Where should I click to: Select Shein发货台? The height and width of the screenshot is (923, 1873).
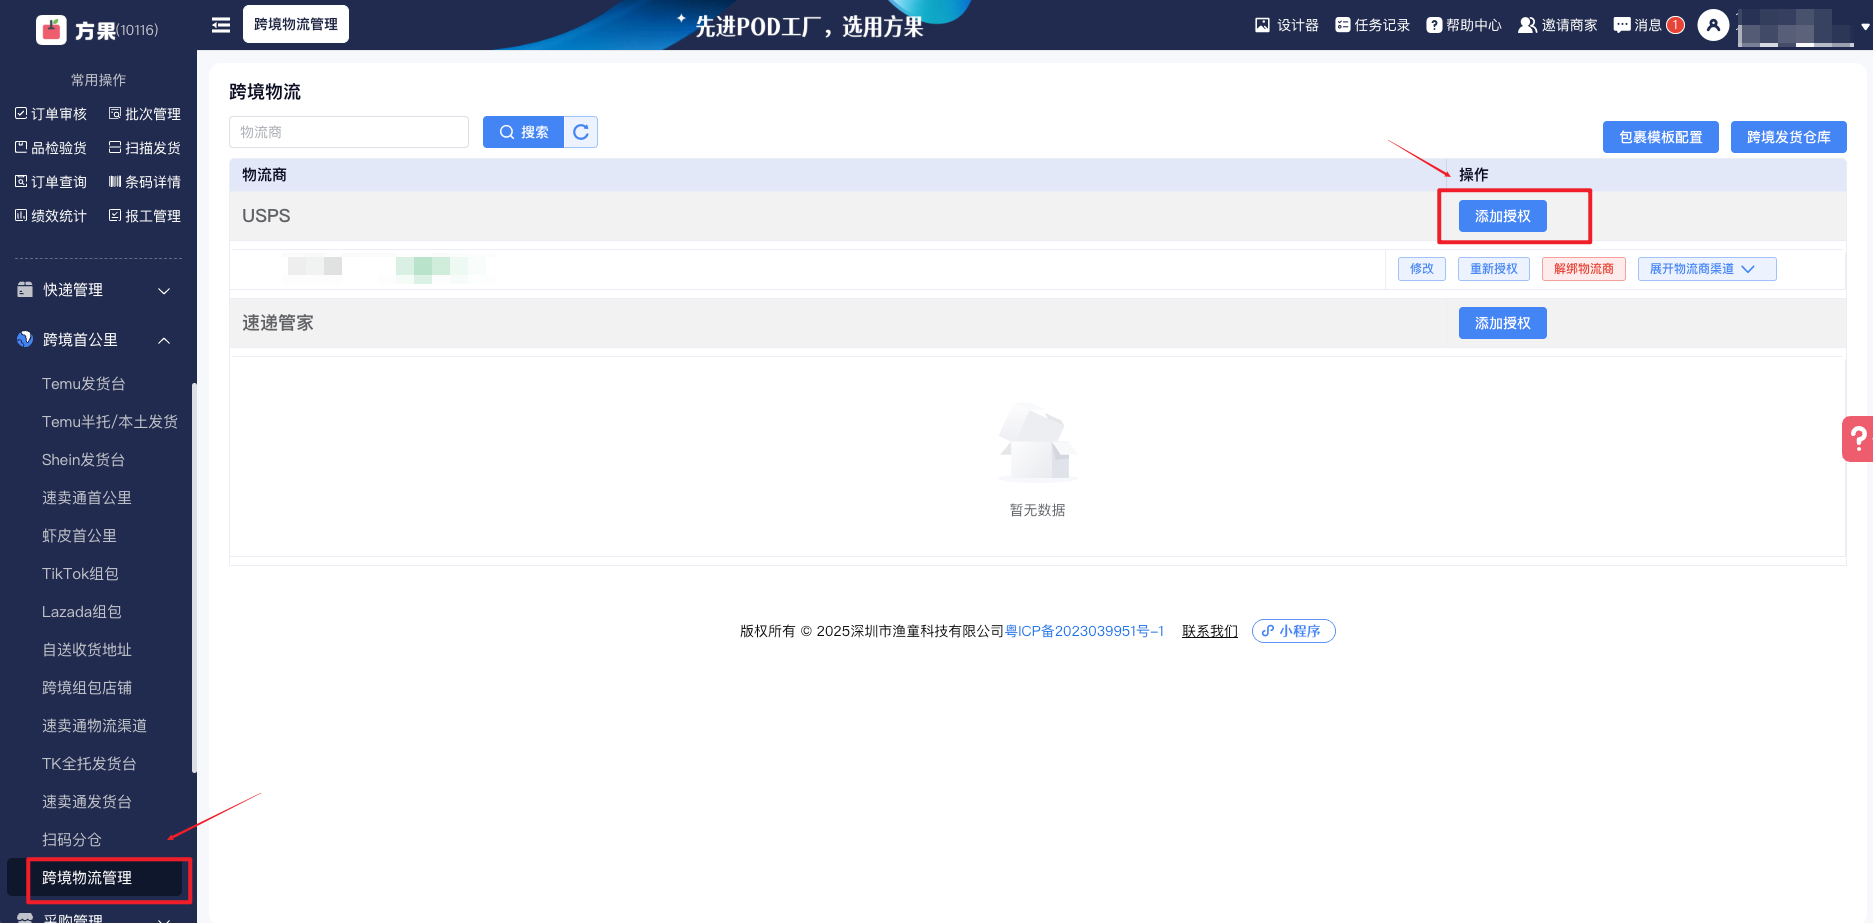(x=84, y=460)
